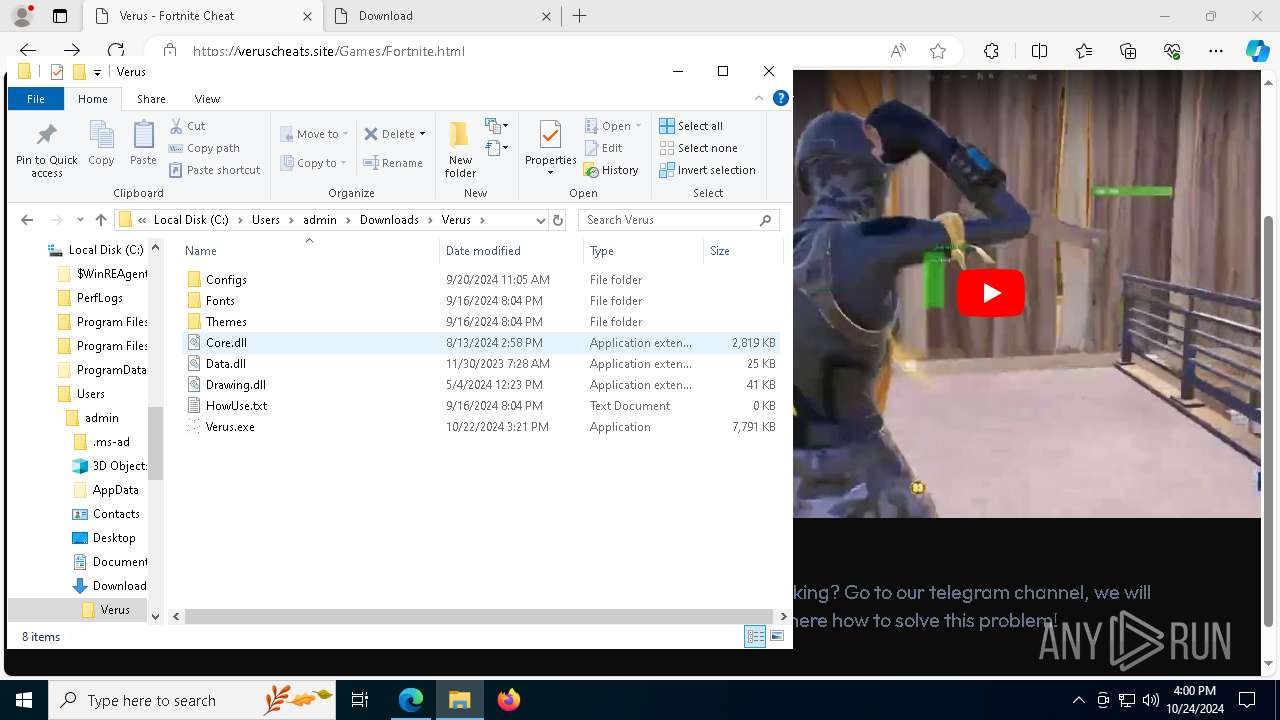Image resolution: width=1280 pixels, height=720 pixels.
Task: Click the Cut scissors command
Action: click(188, 126)
